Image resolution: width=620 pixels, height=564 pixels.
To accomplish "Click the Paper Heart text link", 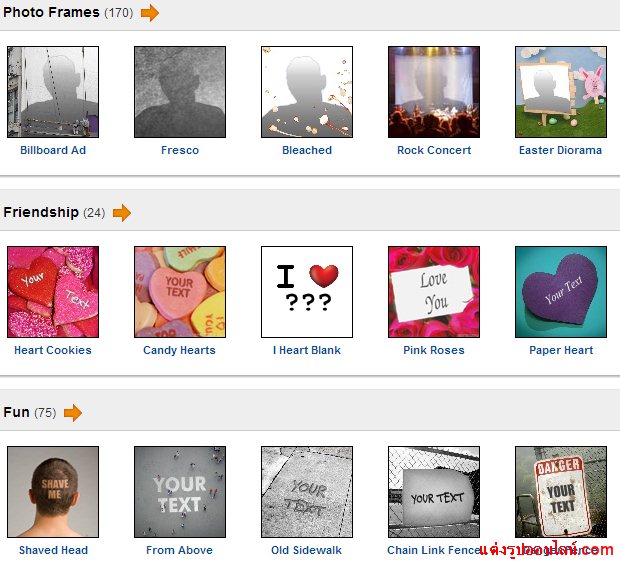I will point(561,350).
